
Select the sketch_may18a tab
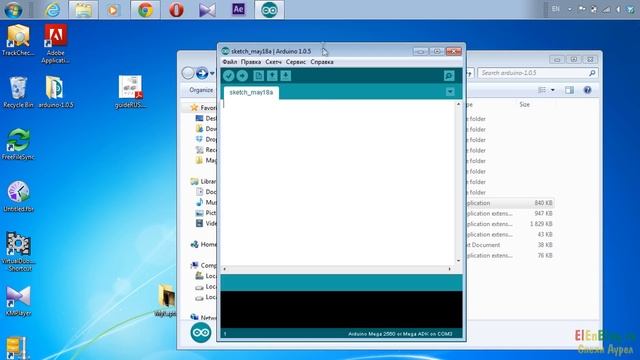point(251,92)
